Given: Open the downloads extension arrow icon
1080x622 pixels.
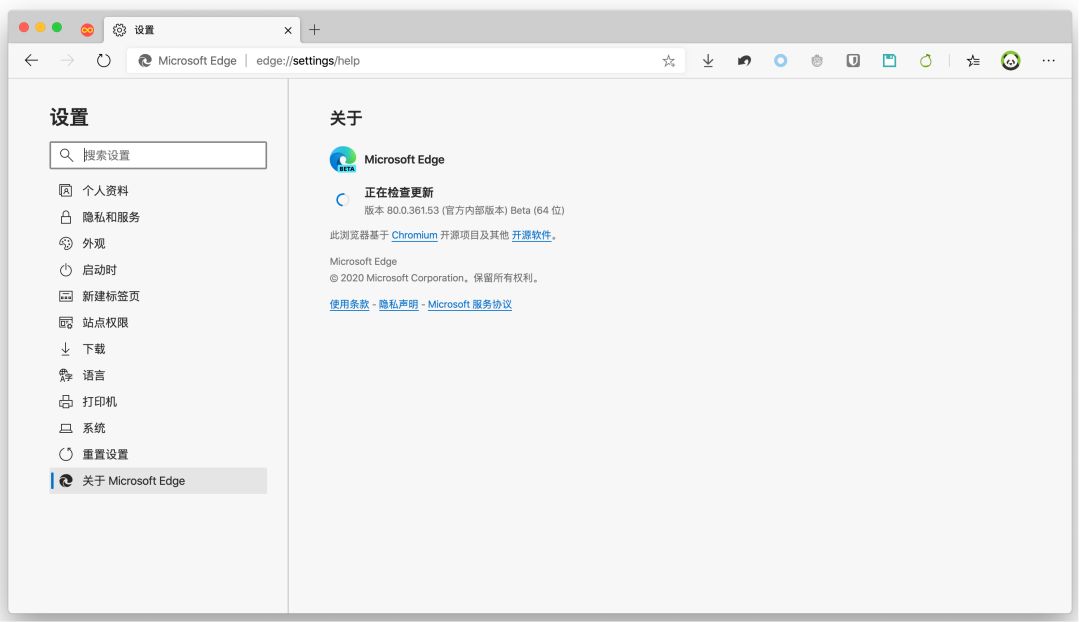Looking at the screenshot, I should click(708, 61).
